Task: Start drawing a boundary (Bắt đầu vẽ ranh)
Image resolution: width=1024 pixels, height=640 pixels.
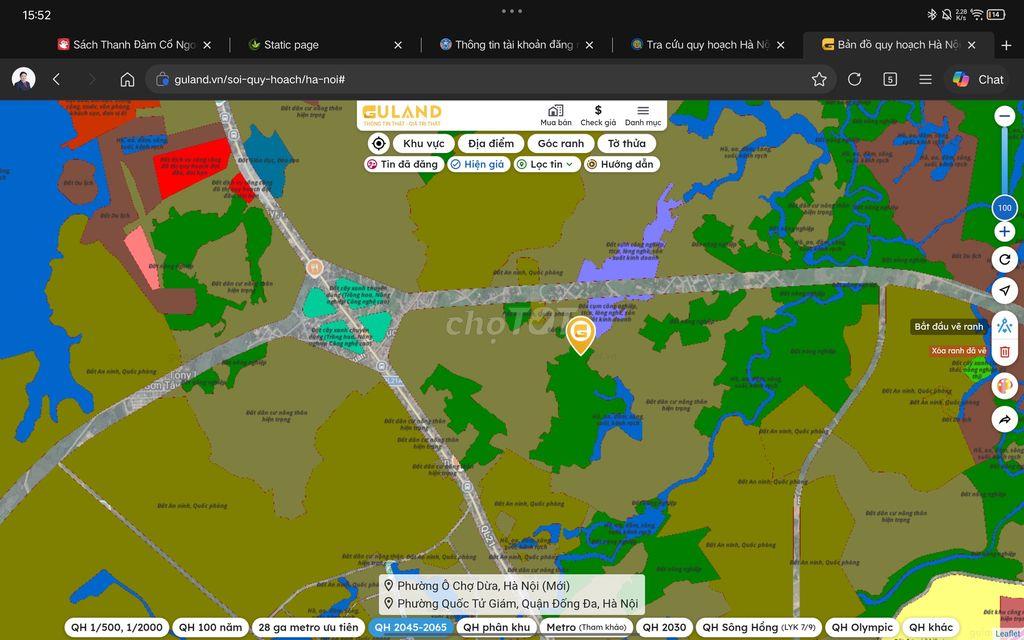Action: click(x=1004, y=325)
